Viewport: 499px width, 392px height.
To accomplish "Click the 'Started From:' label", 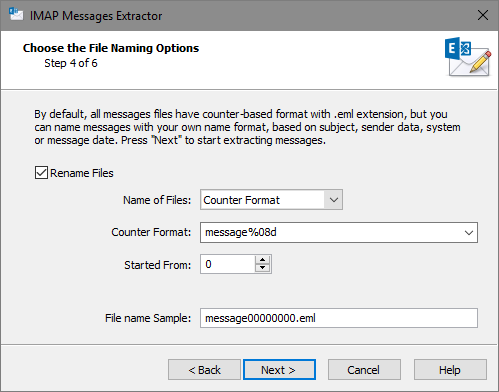I will click(x=158, y=265).
